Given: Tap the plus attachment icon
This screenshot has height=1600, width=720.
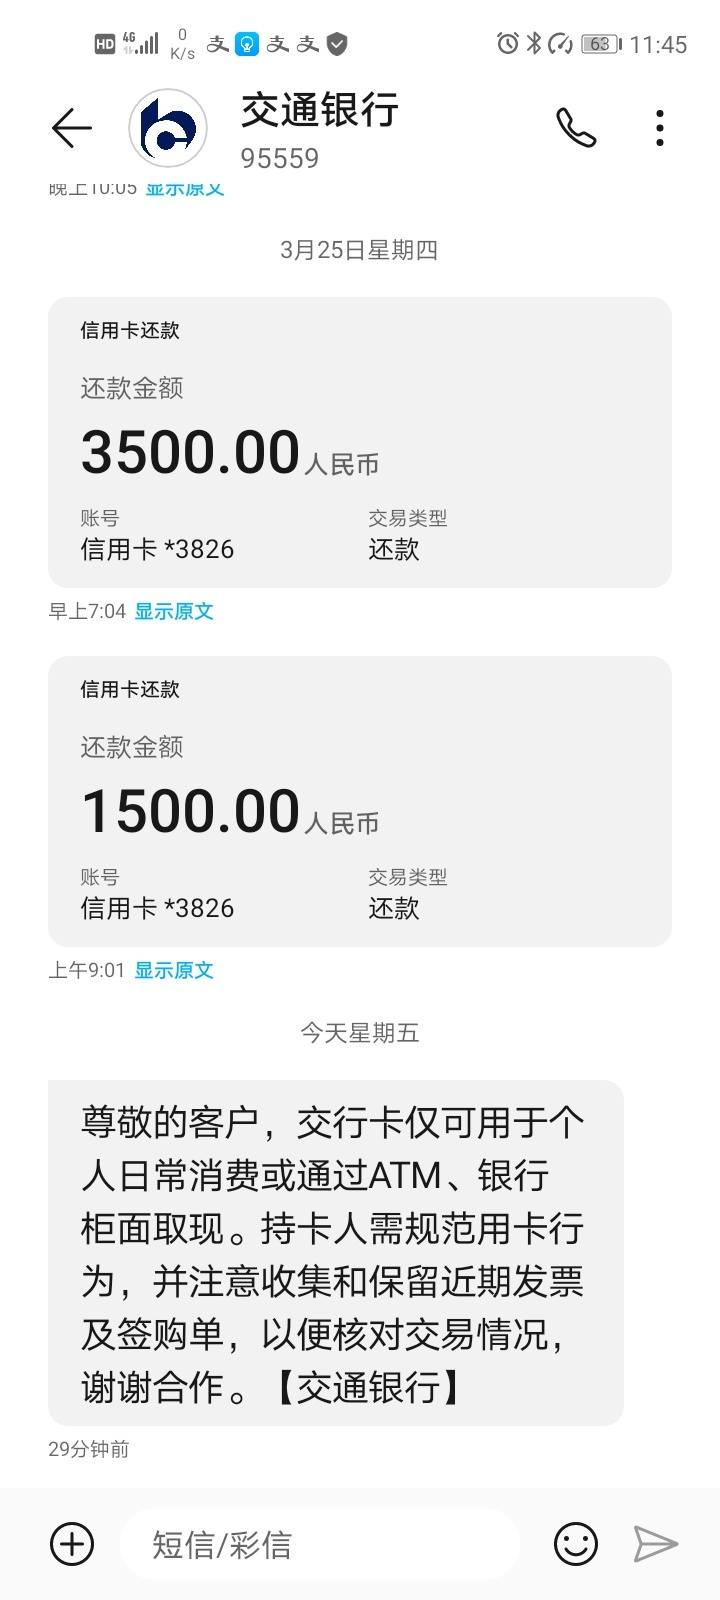Looking at the screenshot, I should [x=72, y=1543].
